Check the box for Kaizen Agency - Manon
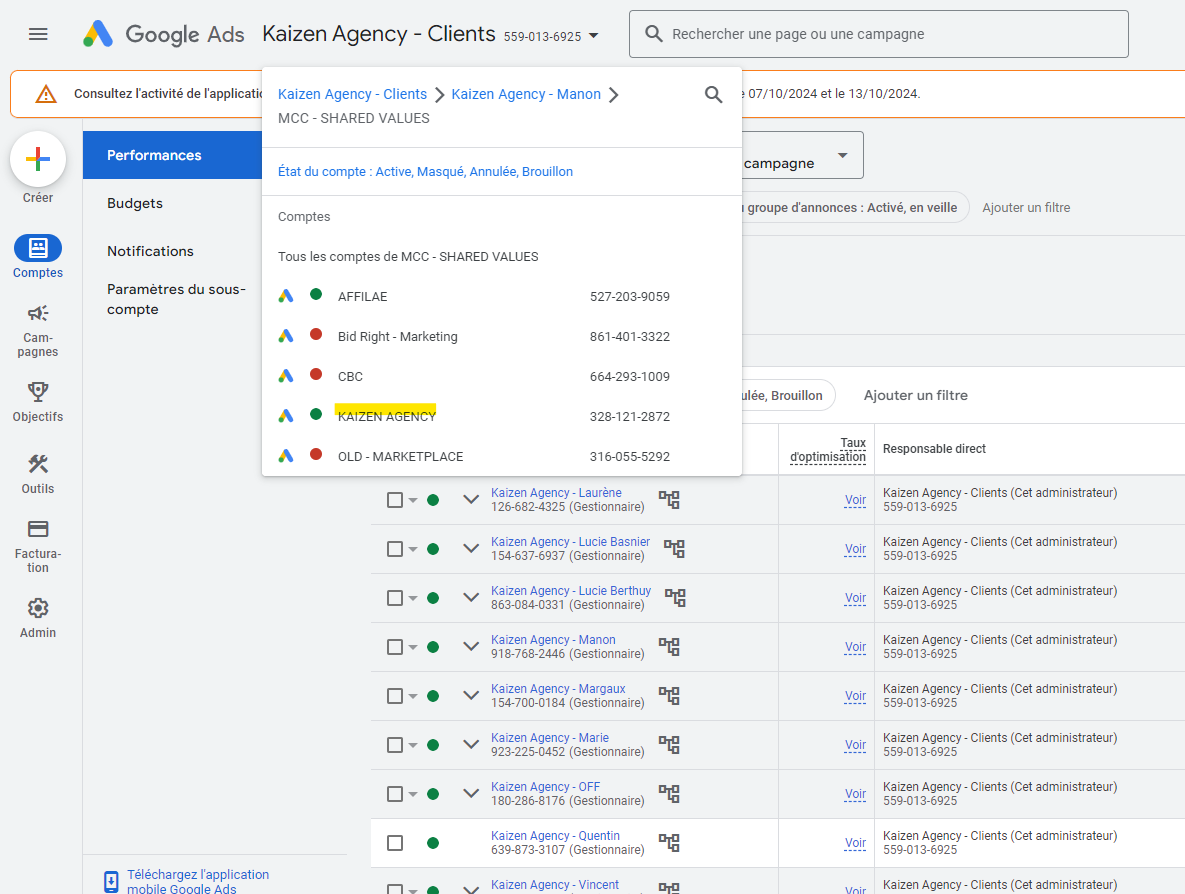 pos(394,647)
